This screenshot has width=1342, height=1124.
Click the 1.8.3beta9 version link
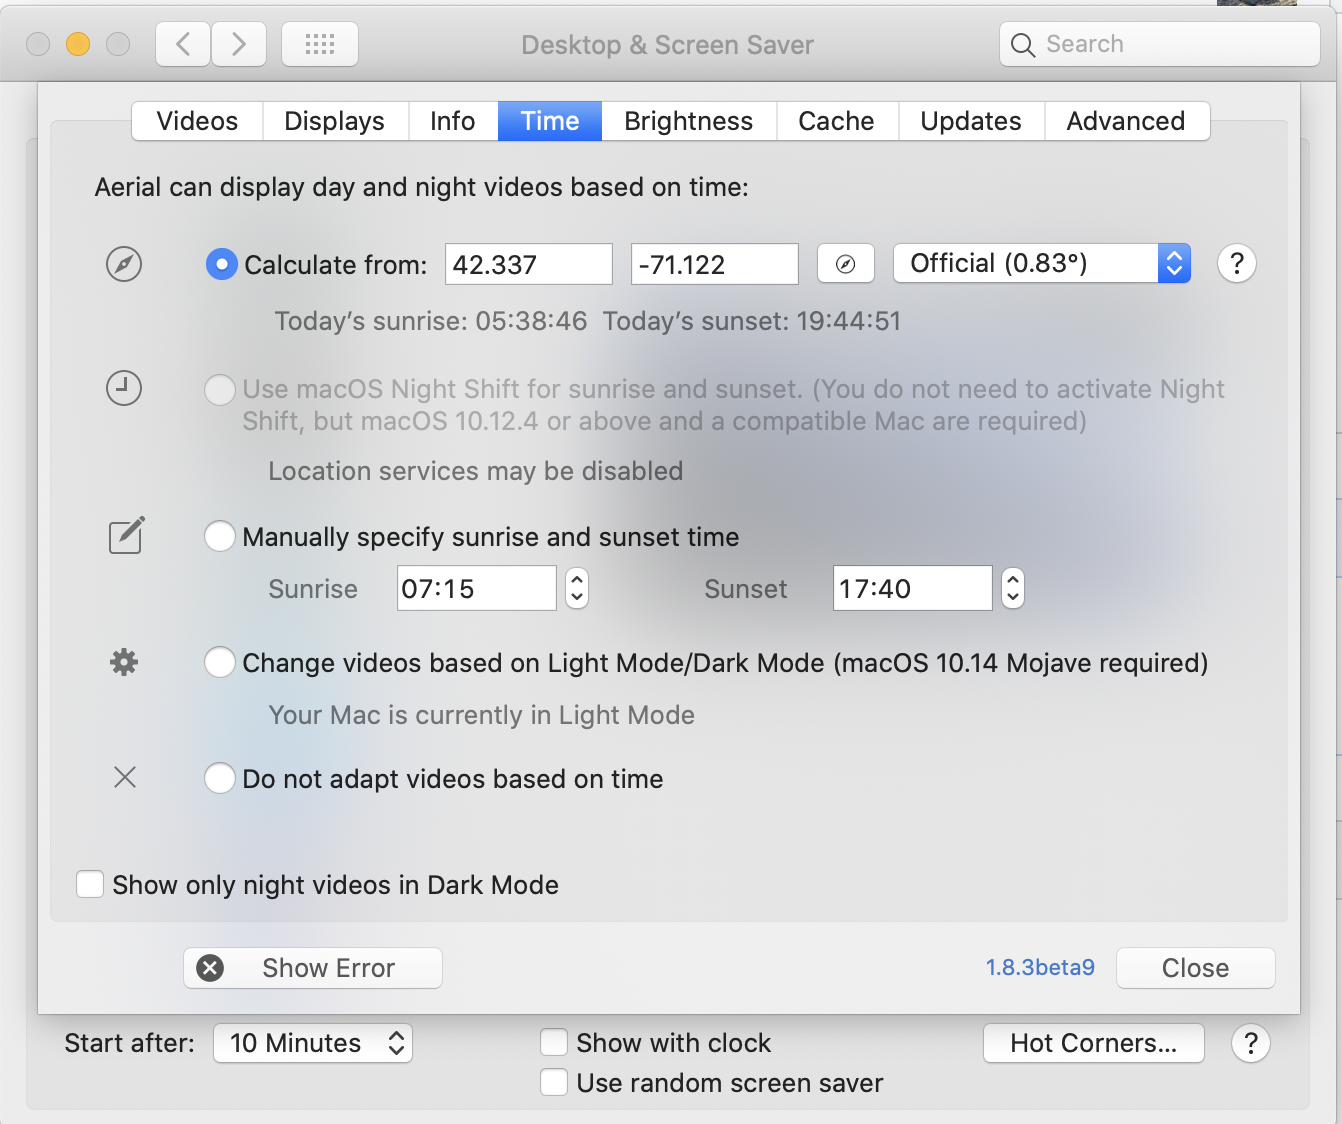pos(1040,967)
